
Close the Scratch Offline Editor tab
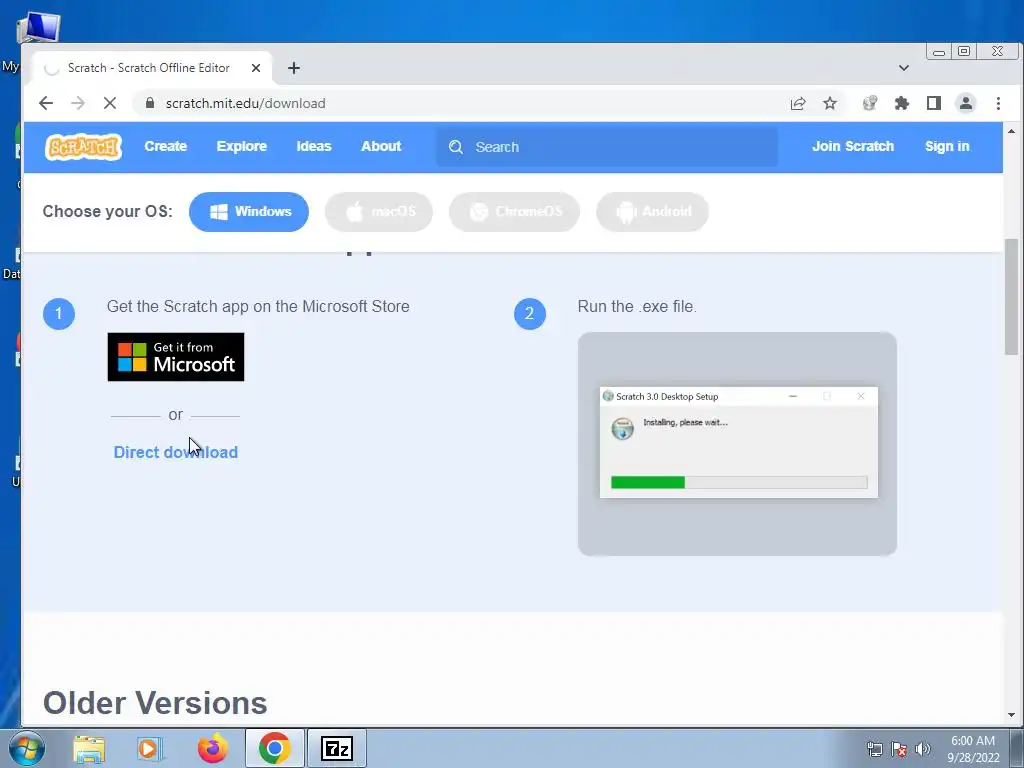tap(256, 68)
